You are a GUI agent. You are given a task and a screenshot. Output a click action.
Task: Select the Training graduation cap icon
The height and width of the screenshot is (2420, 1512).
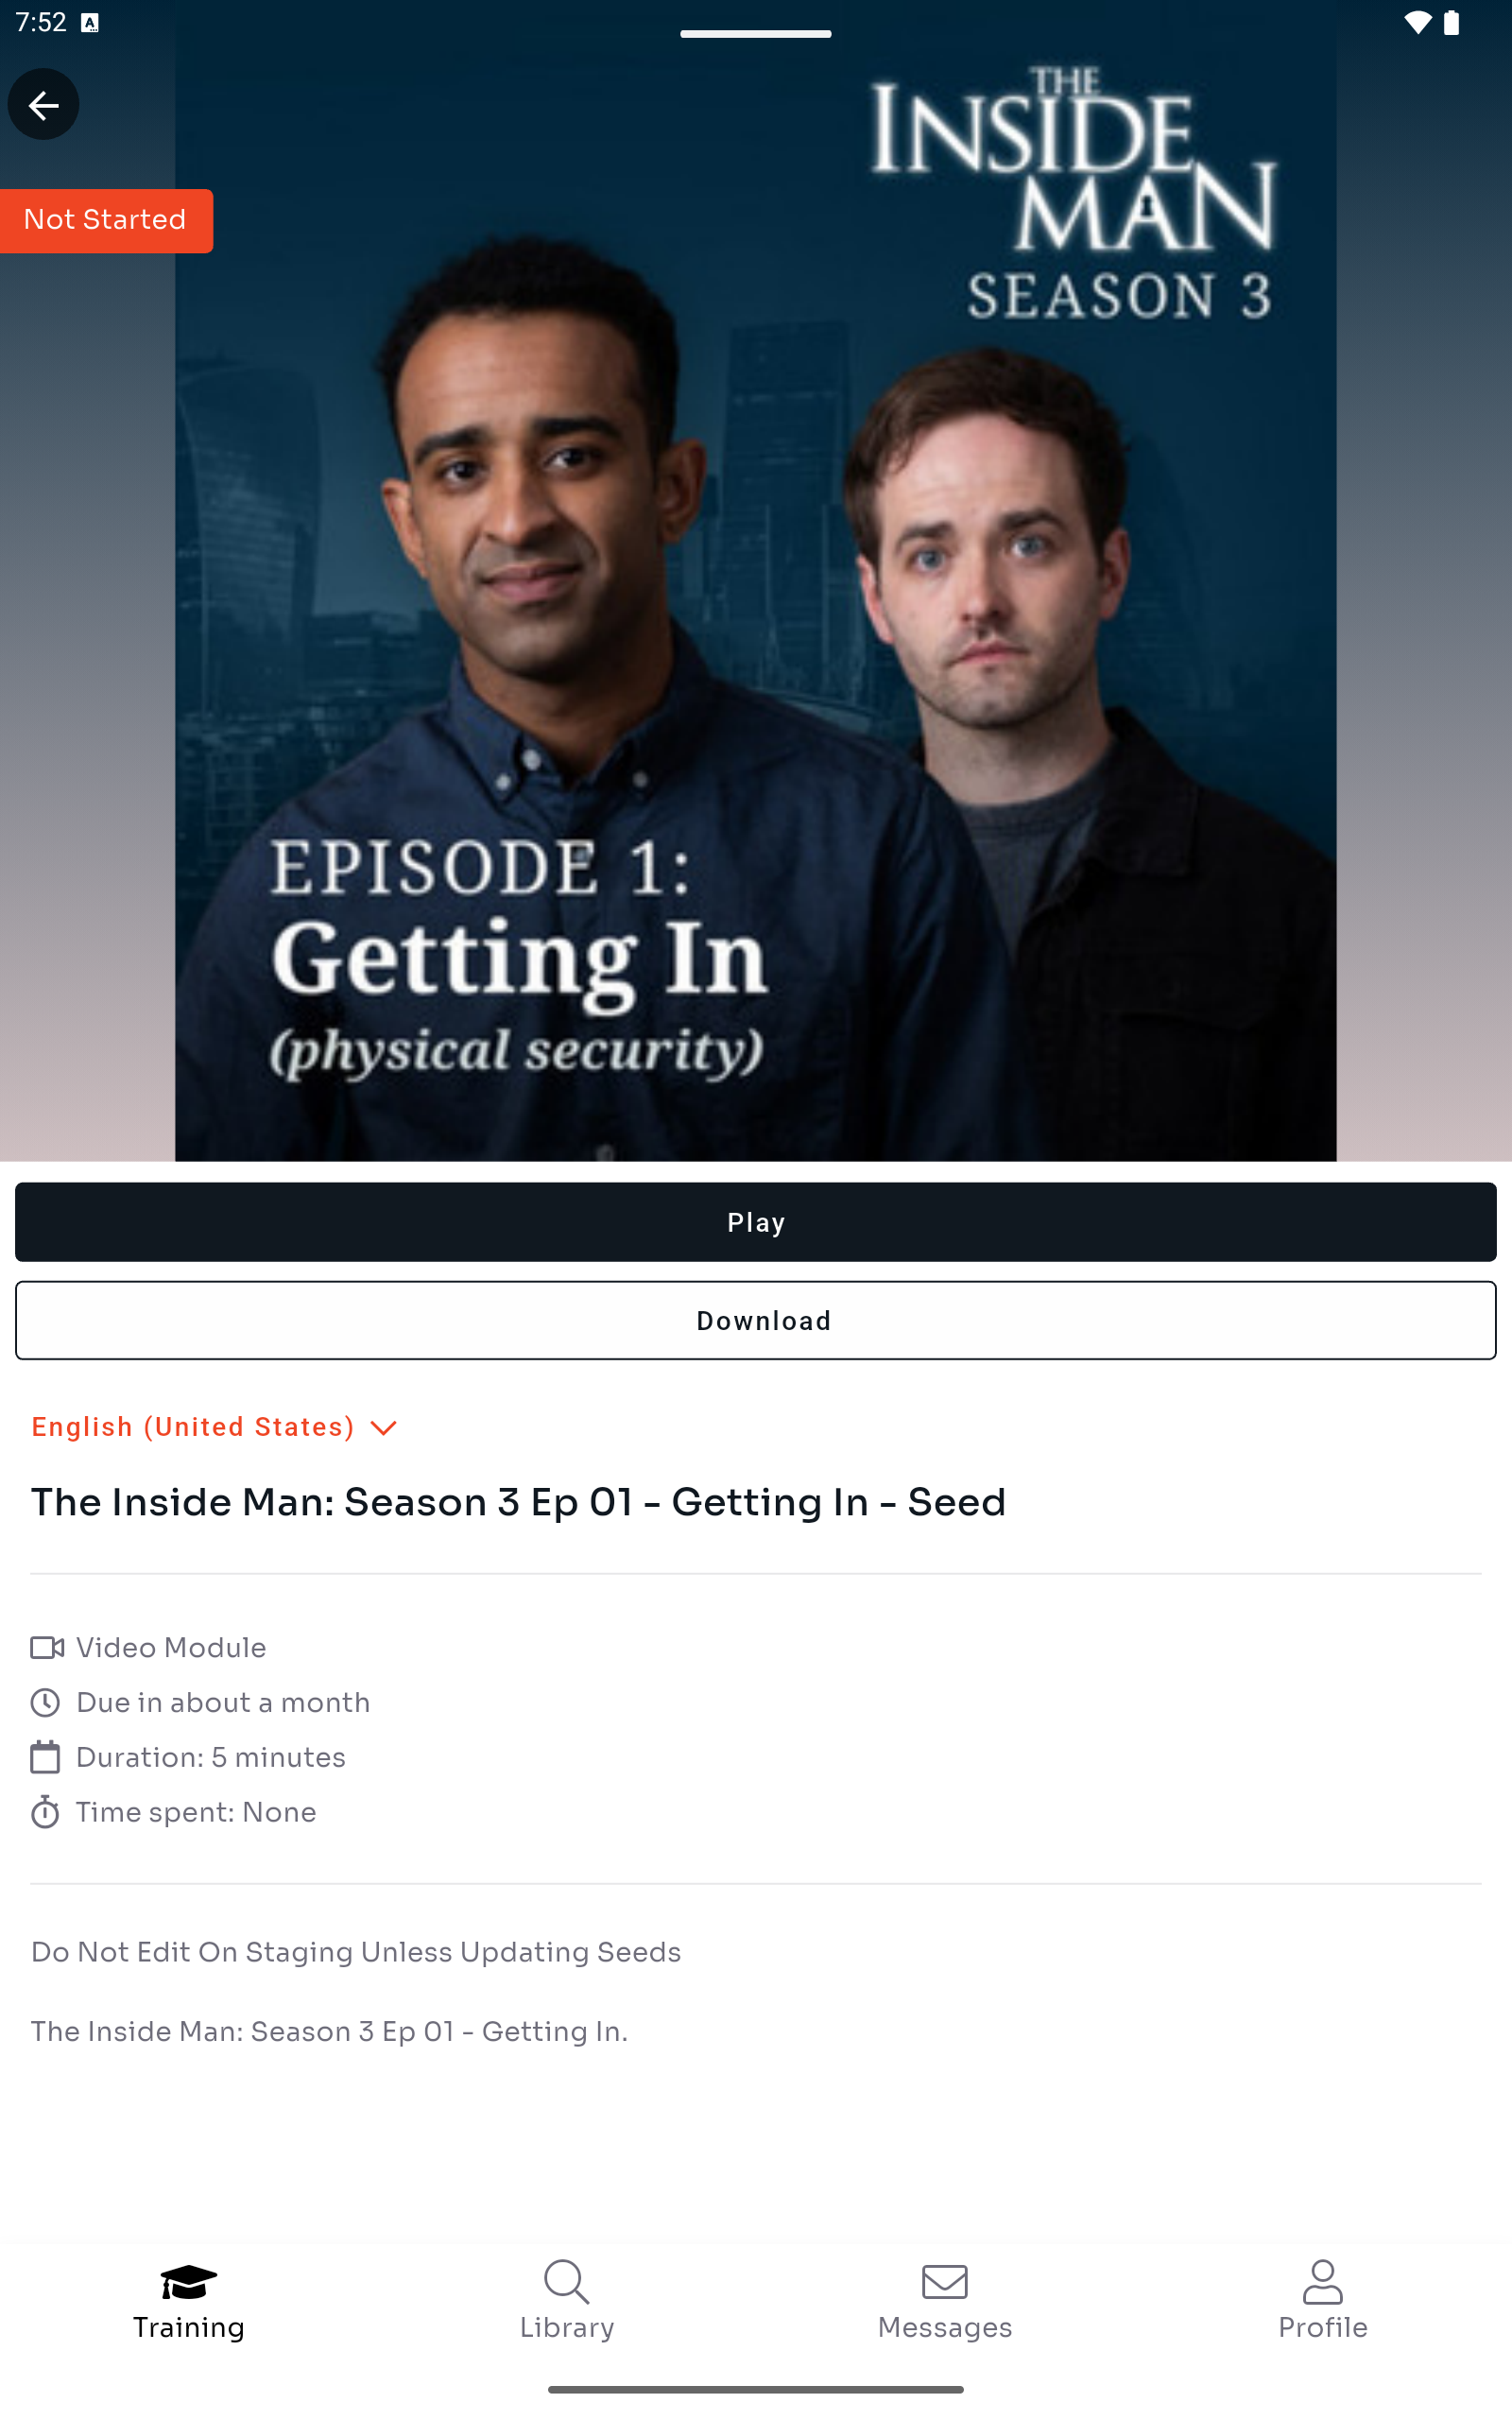click(188, 2281)
